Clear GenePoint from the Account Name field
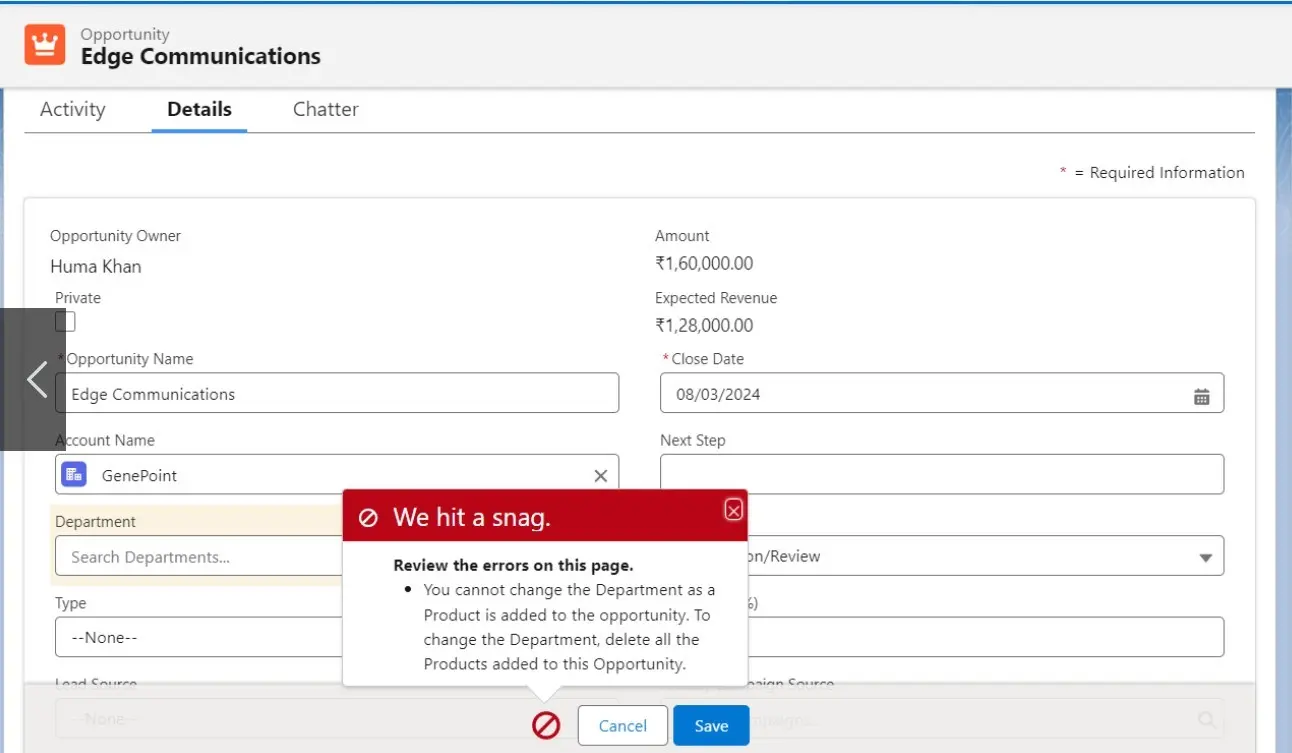 600,476
